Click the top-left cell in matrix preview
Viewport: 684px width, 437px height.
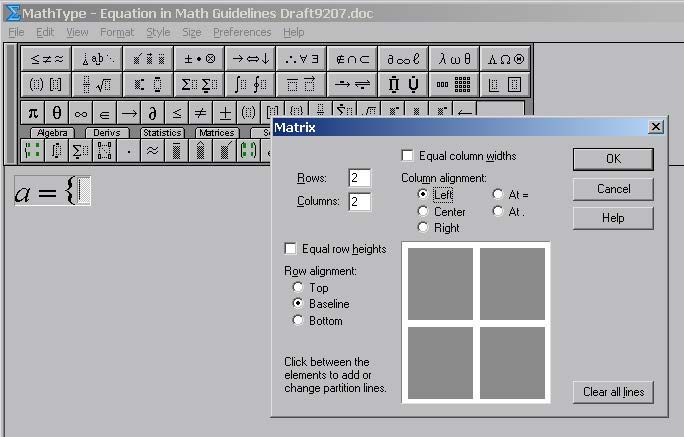pyautogui.click(x=440, y=284)
